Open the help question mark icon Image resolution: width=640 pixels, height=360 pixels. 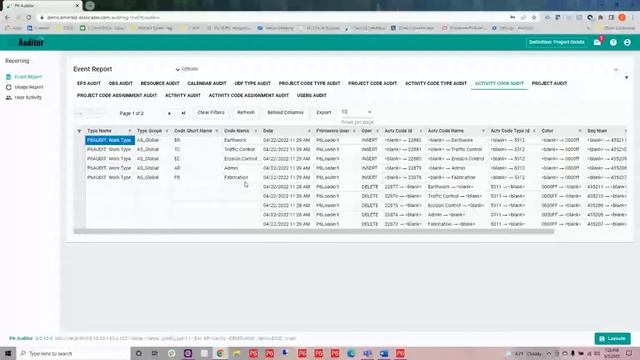(x=613, y=42)
